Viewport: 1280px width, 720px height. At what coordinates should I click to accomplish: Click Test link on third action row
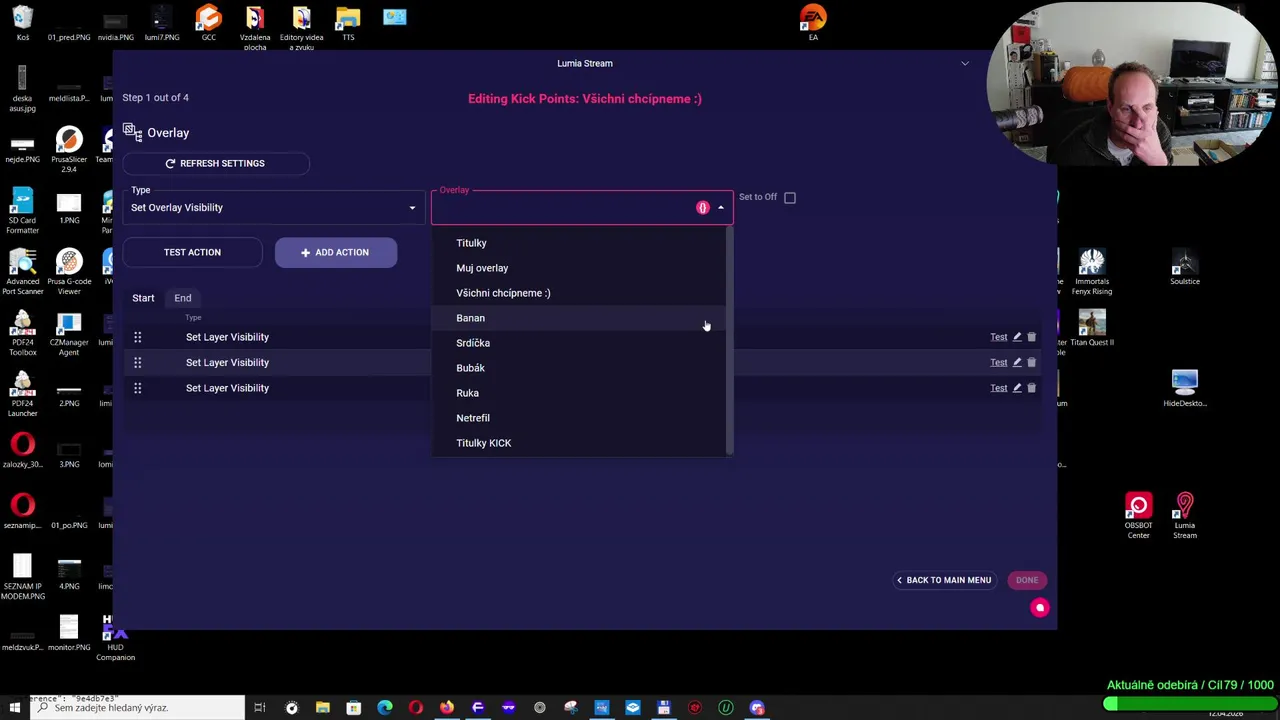pos(999,388)
